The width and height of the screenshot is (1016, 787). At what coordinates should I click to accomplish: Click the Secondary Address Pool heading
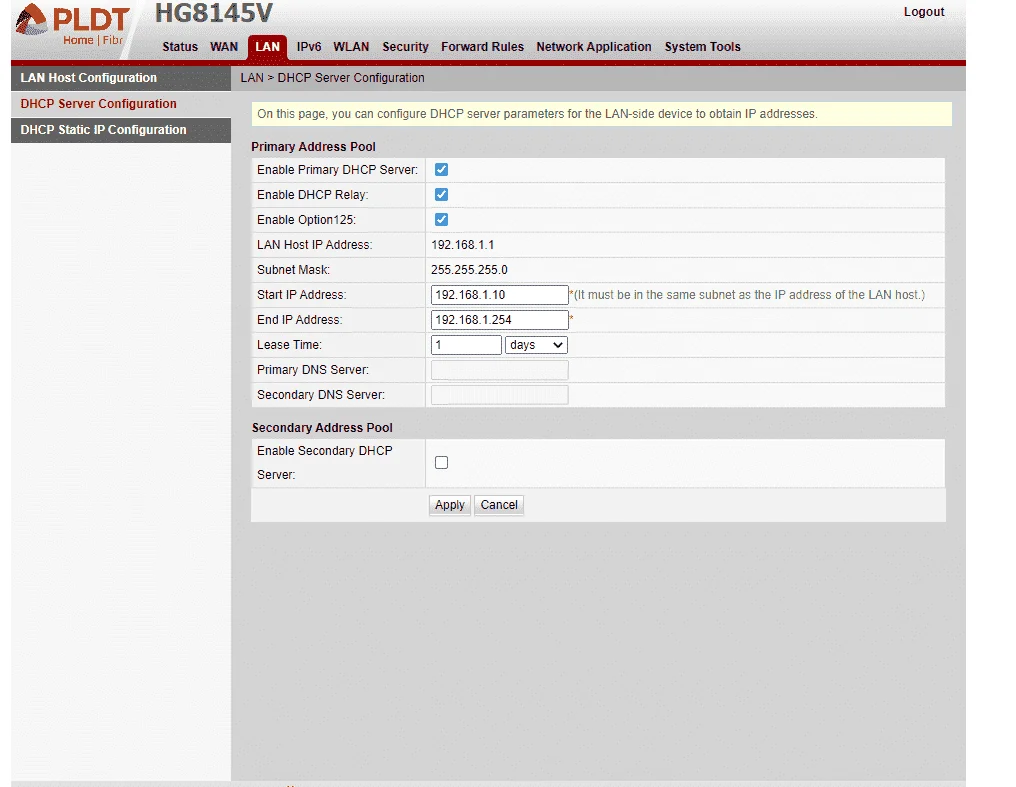pos(322,428)
